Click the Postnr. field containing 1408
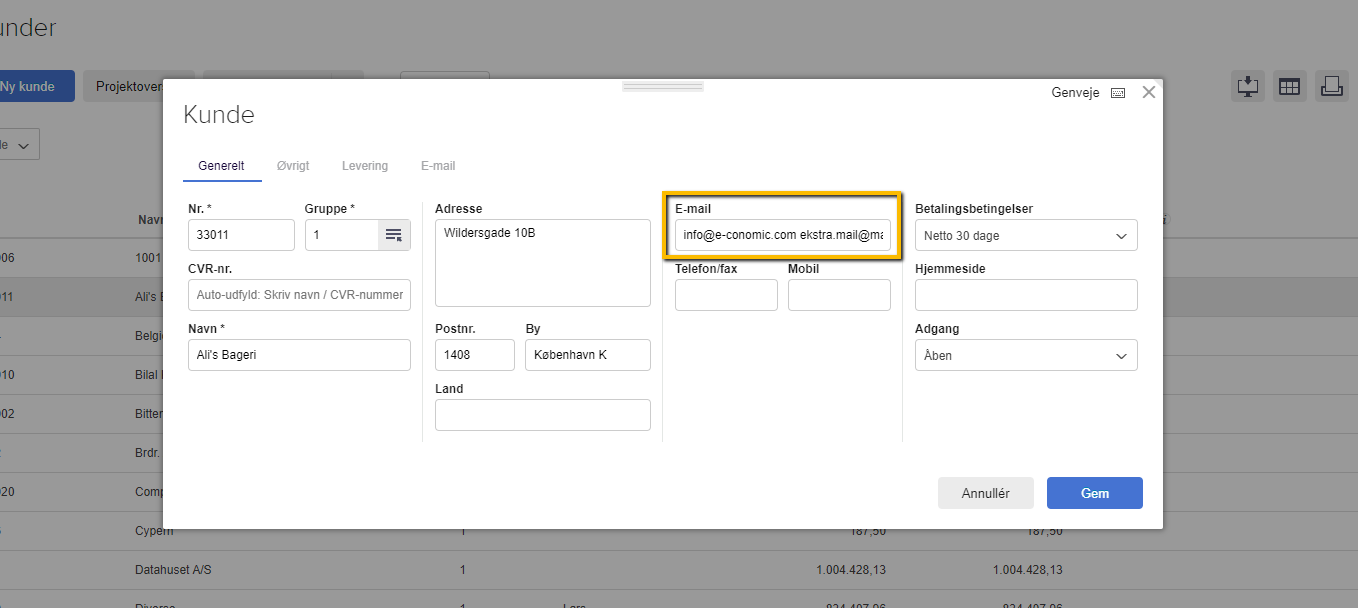Screen dimensions: 1358x608 pyautogui.click(x=474, y=355)
